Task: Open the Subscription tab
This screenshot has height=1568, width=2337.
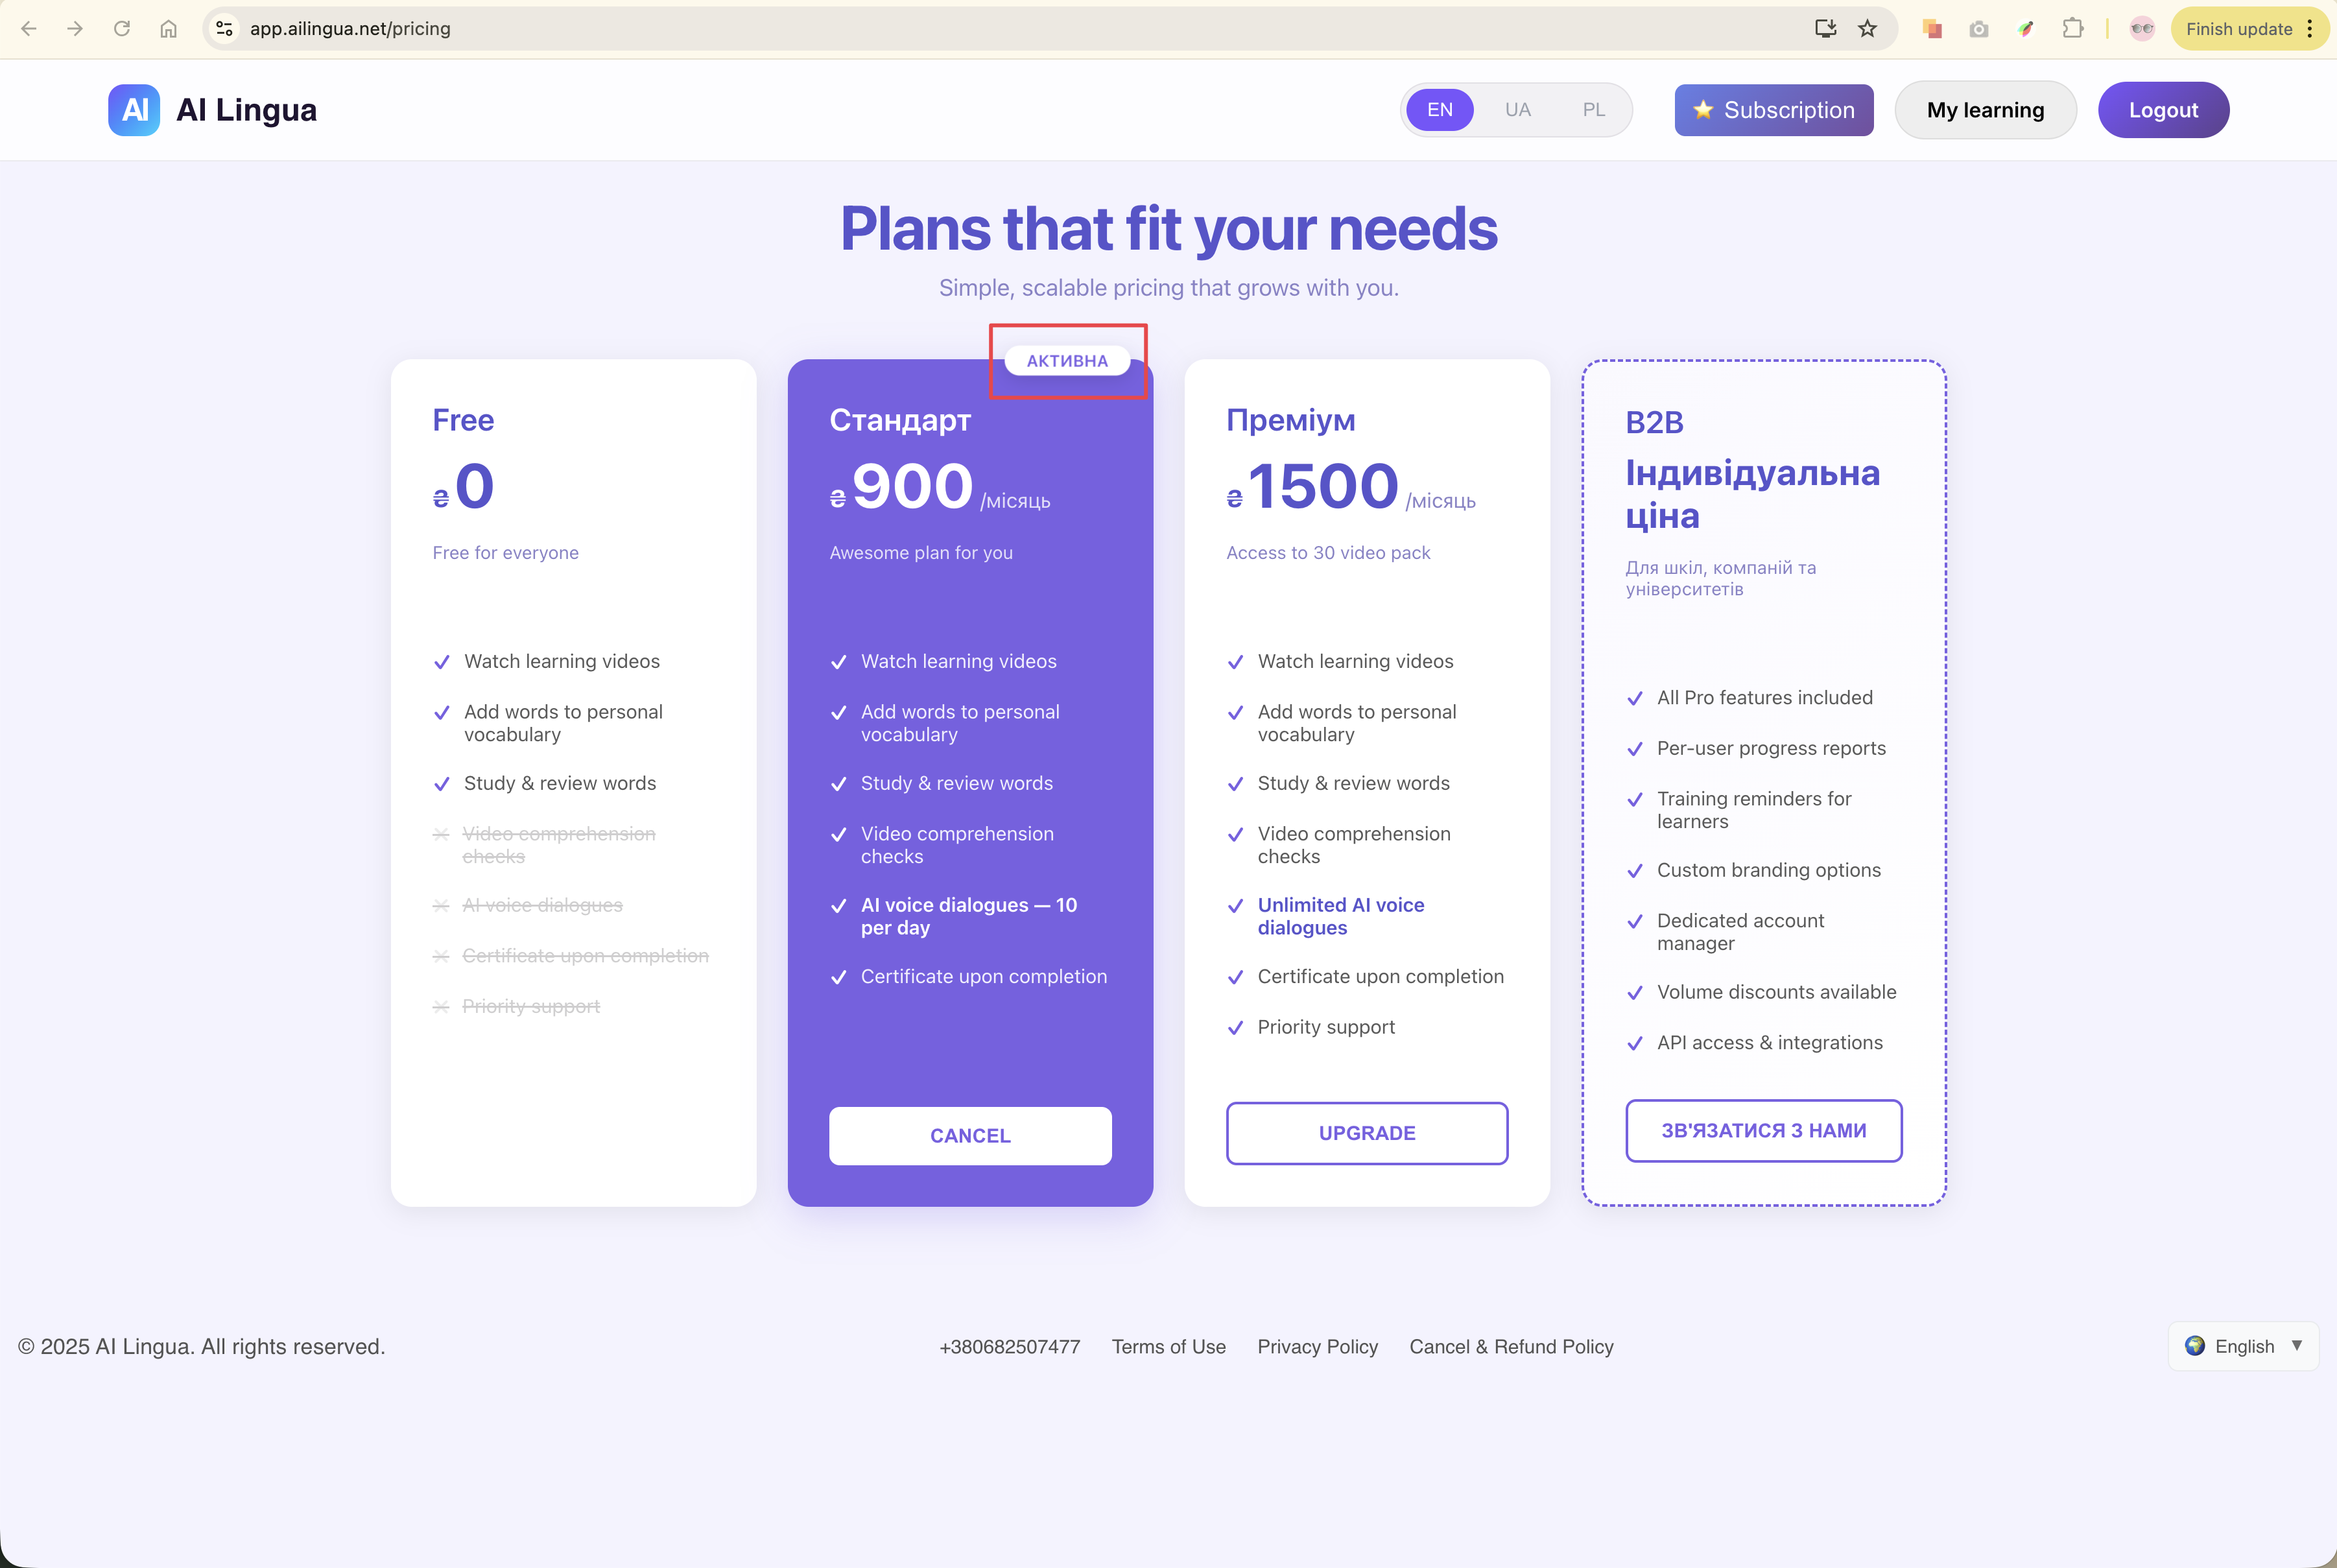Action: pyautogui.click(x=1773, y=110)
